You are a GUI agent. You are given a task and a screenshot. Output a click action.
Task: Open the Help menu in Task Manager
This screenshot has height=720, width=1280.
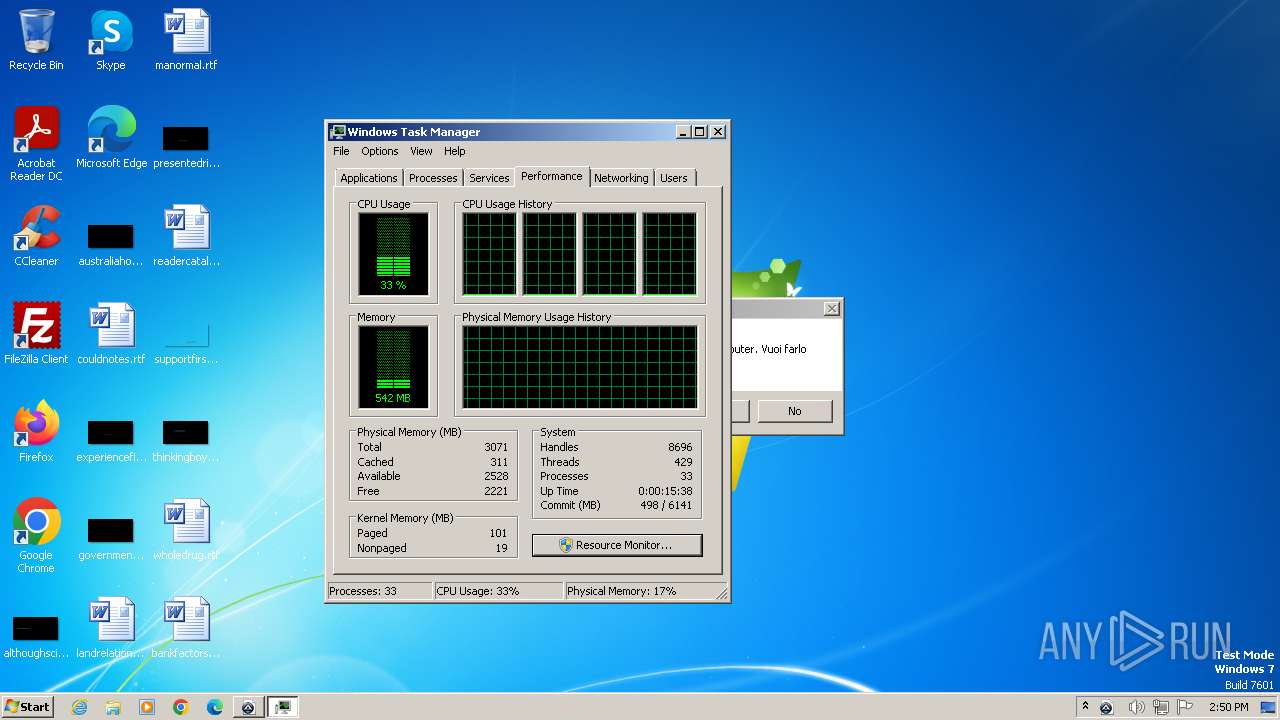point(455,151)
